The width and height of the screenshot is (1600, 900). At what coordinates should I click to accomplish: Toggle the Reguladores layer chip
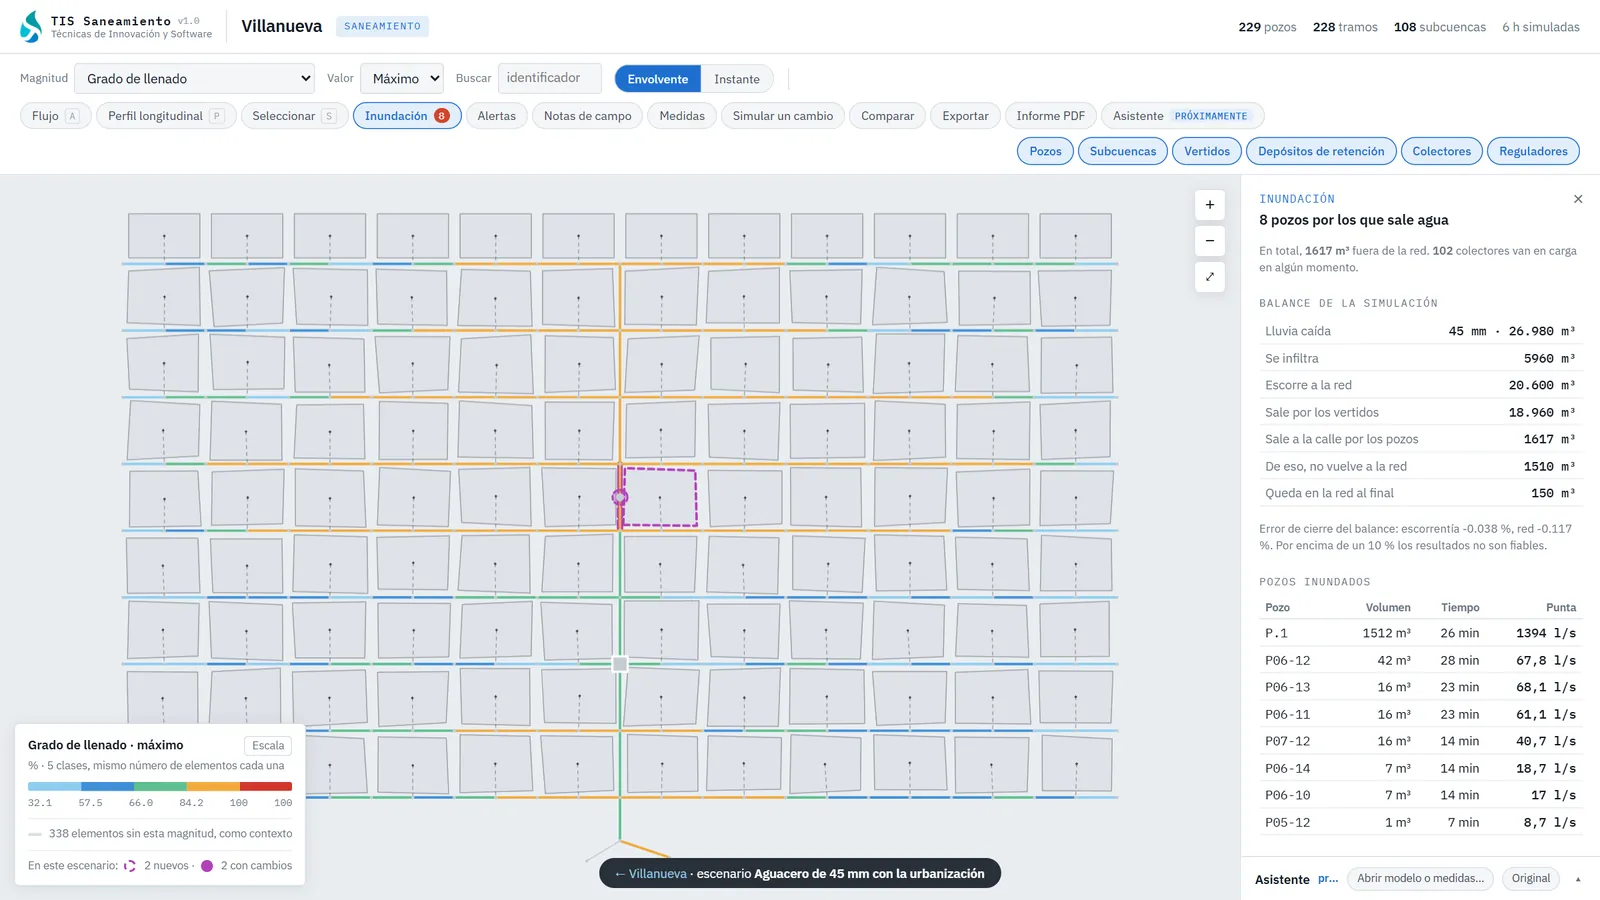(x=1533, y=151)
